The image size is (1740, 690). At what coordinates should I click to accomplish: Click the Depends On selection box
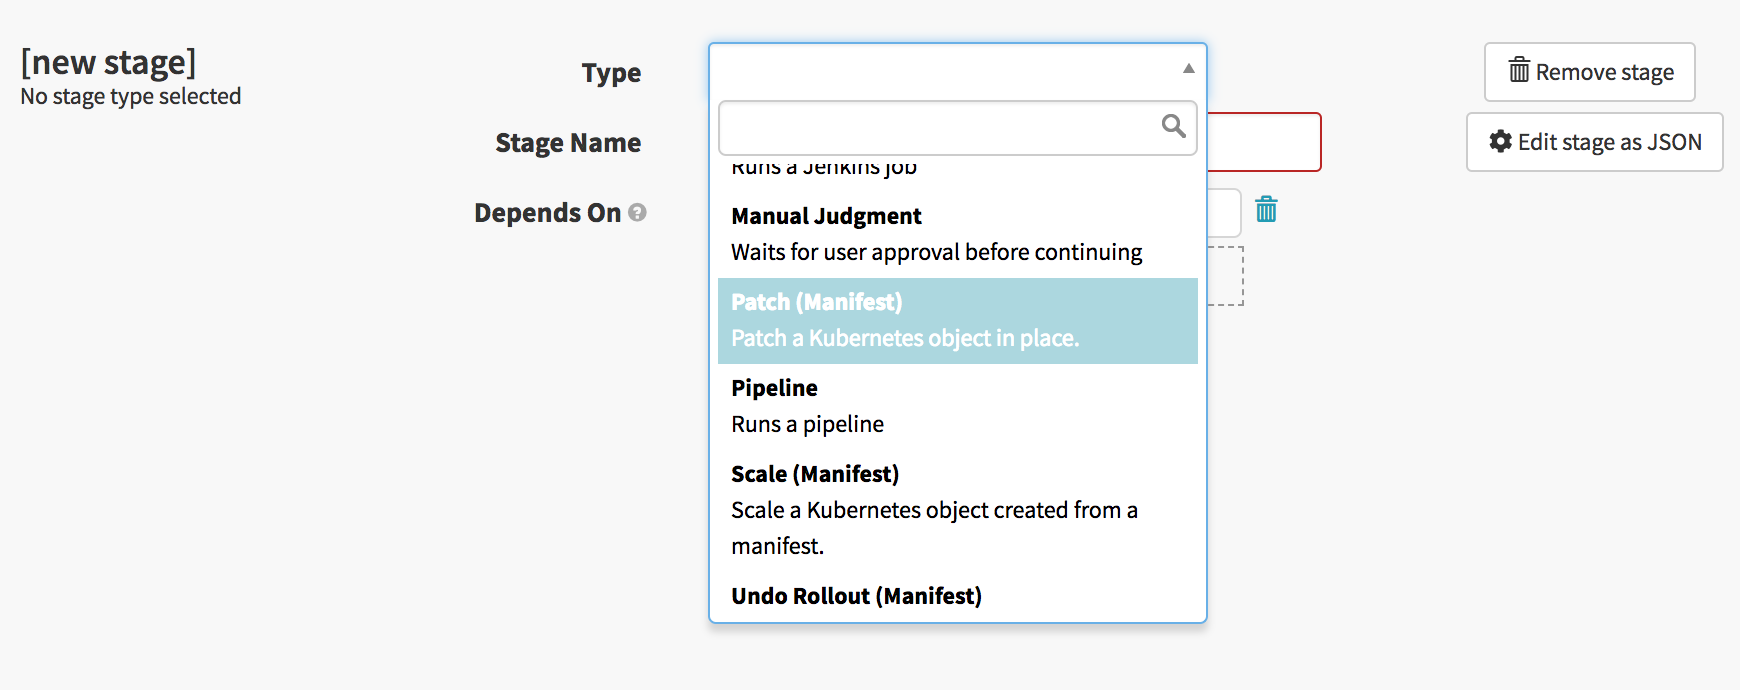click(1224, 213)
